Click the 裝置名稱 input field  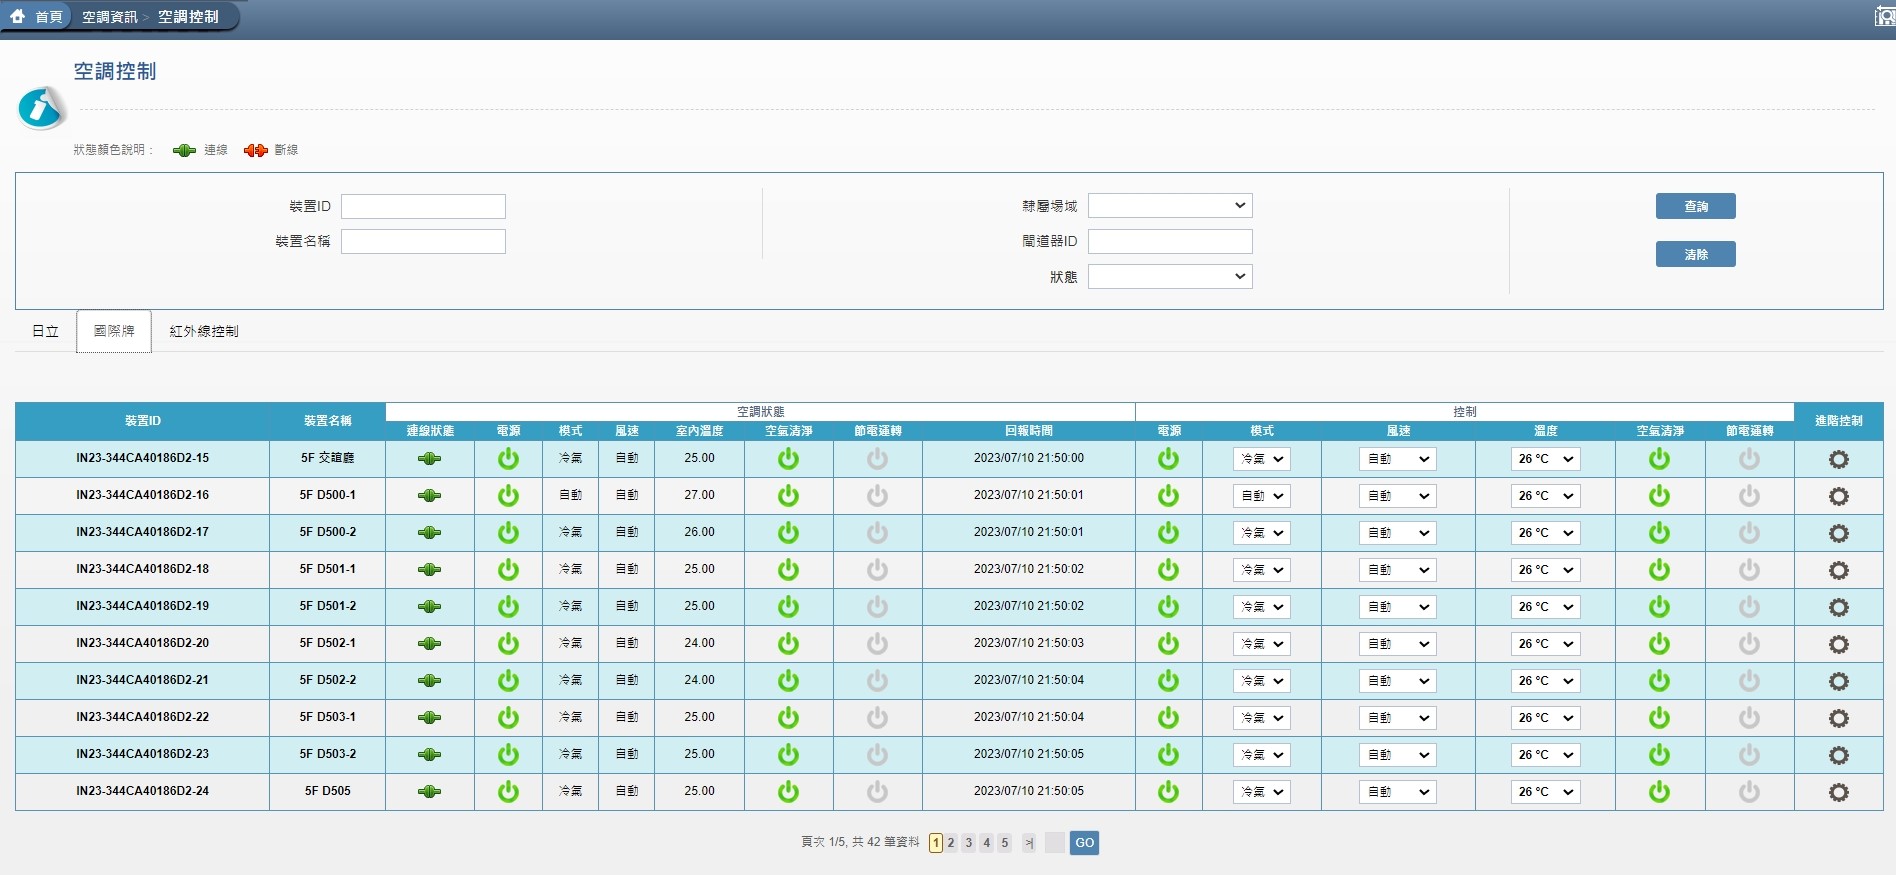423,241
